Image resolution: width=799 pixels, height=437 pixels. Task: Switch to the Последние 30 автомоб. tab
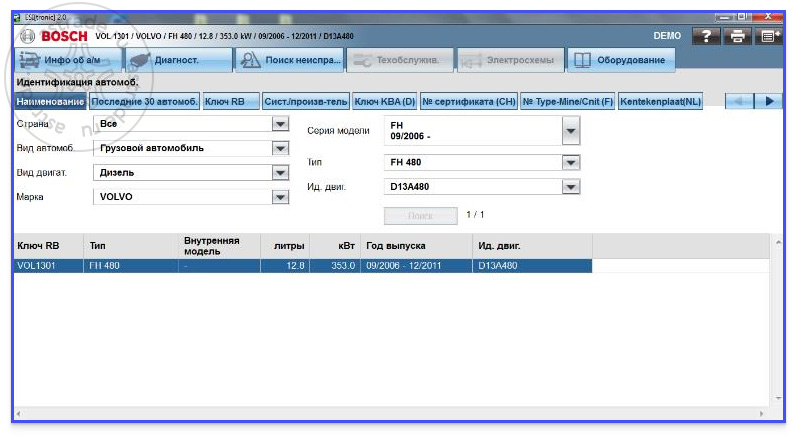pyautogui.click(x=144, y=101)
